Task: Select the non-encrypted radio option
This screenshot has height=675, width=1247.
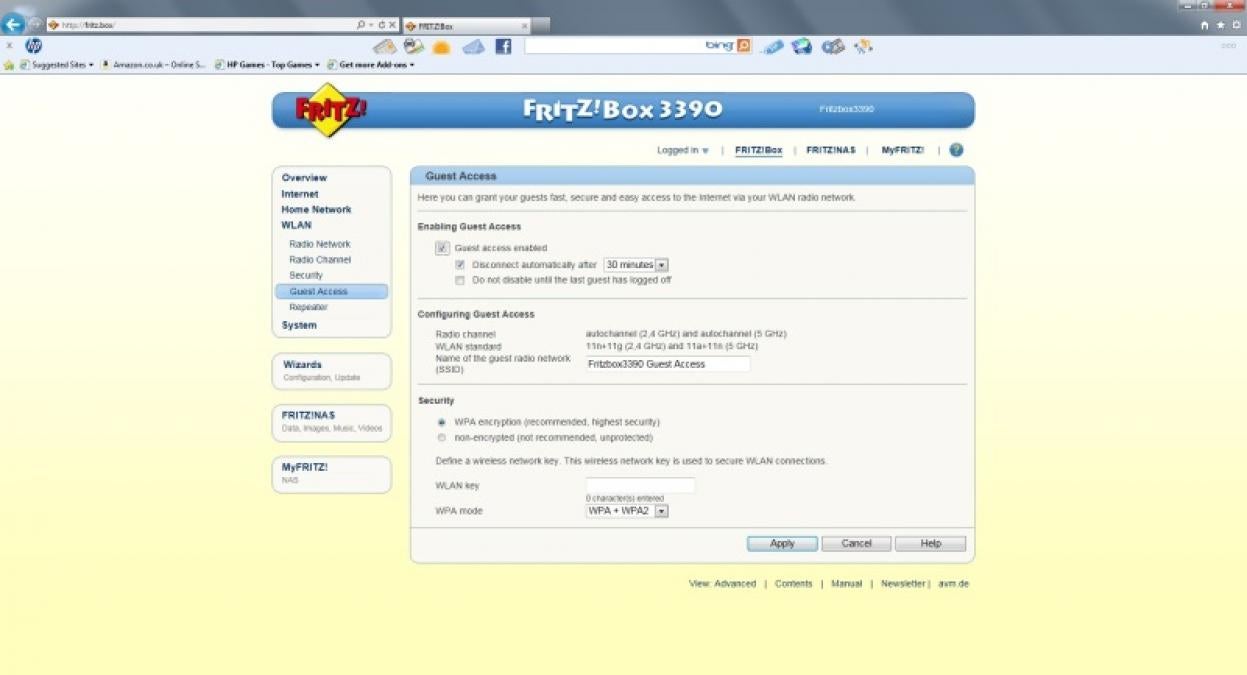Action: 442,438
